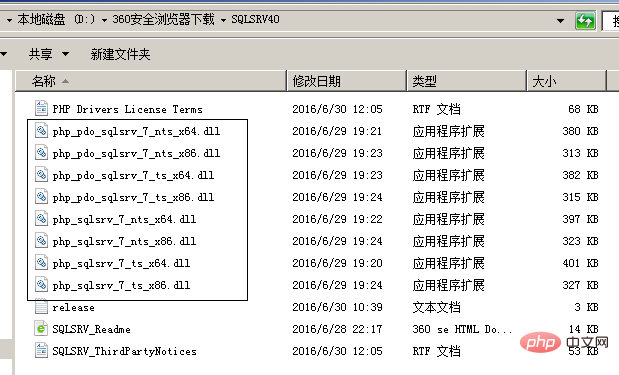Click the date 2016/6/29 19:21
The height and width of the screenshot is (375, 619).
pyautogui.click(x=337, y=131)
